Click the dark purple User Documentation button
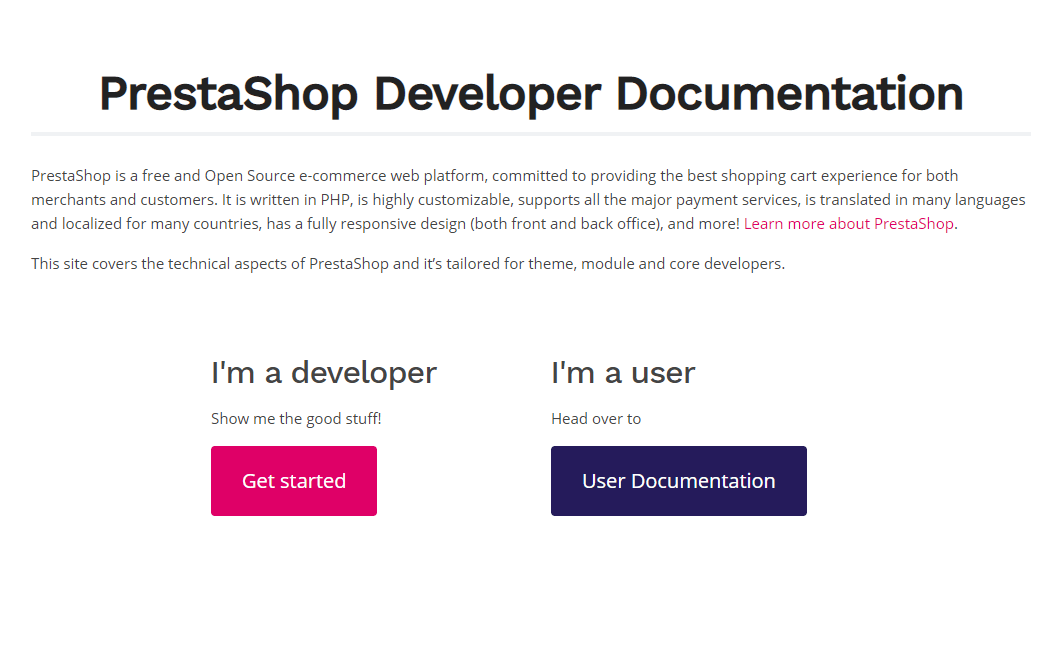The image size is (1064, 647). click(678, 481)
